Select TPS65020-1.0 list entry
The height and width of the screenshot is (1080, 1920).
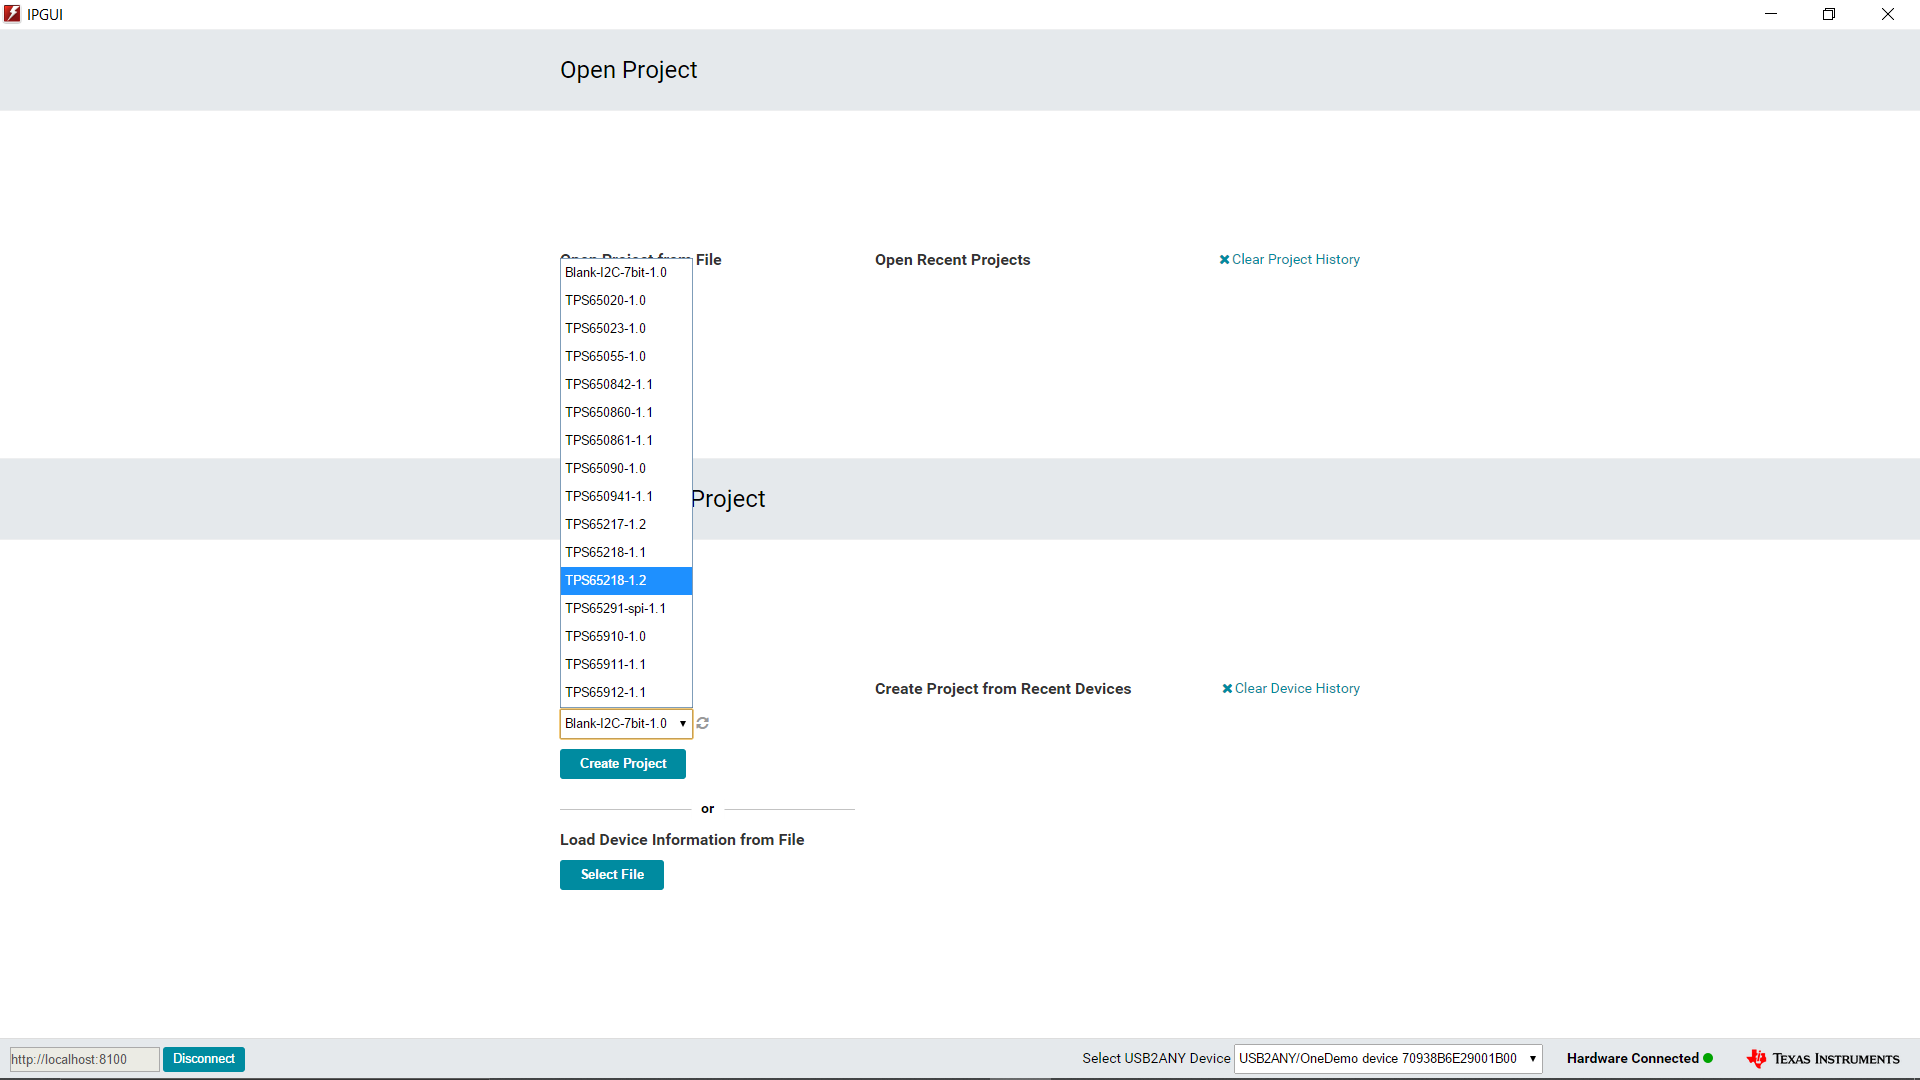(x=625, y=300)
